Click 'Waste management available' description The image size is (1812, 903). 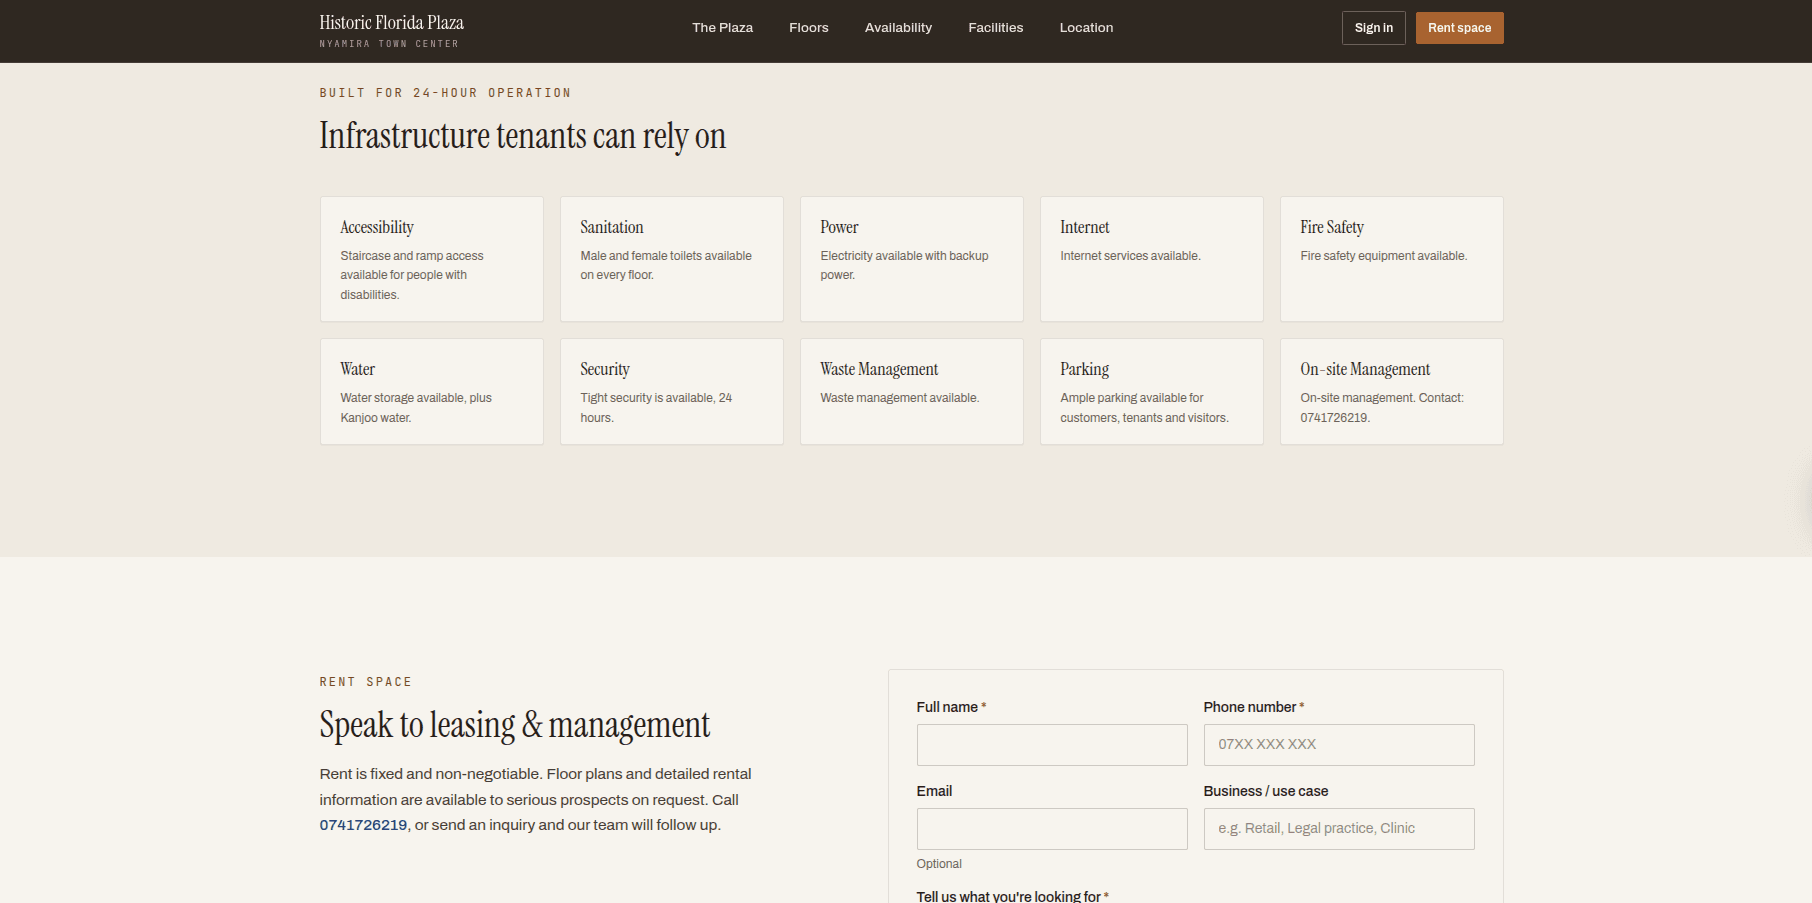coord(899,398)
